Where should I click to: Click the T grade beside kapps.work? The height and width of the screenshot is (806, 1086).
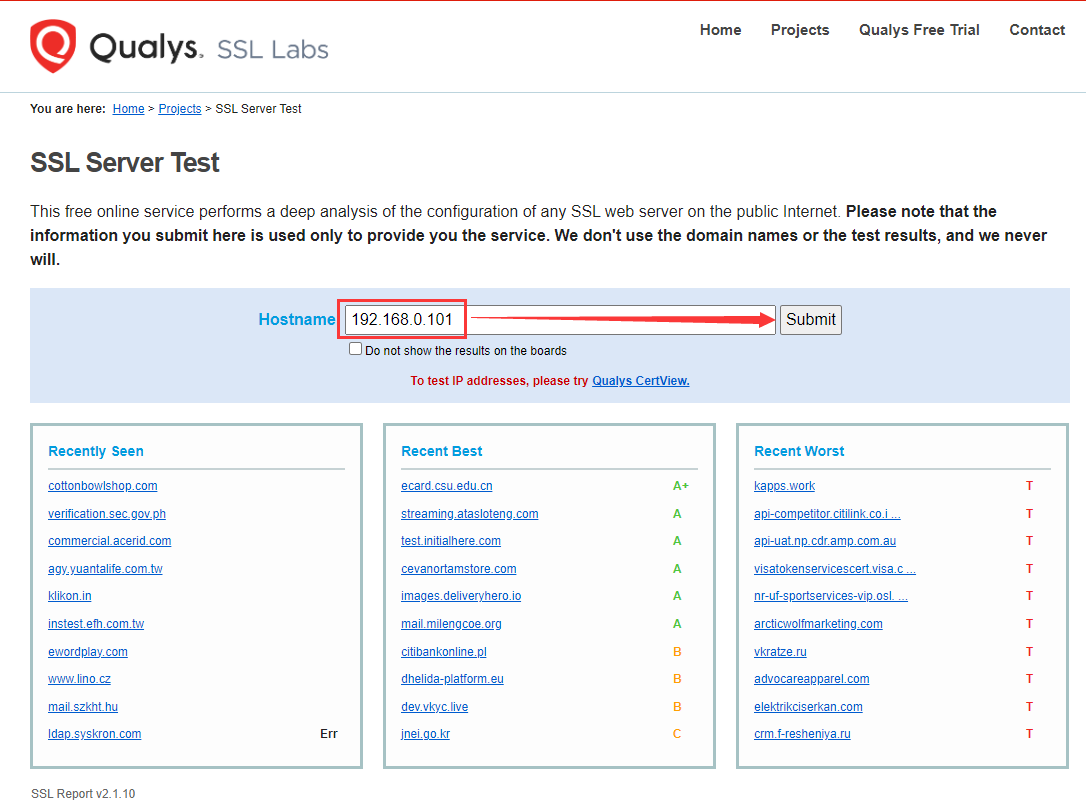coord(1029,486)
